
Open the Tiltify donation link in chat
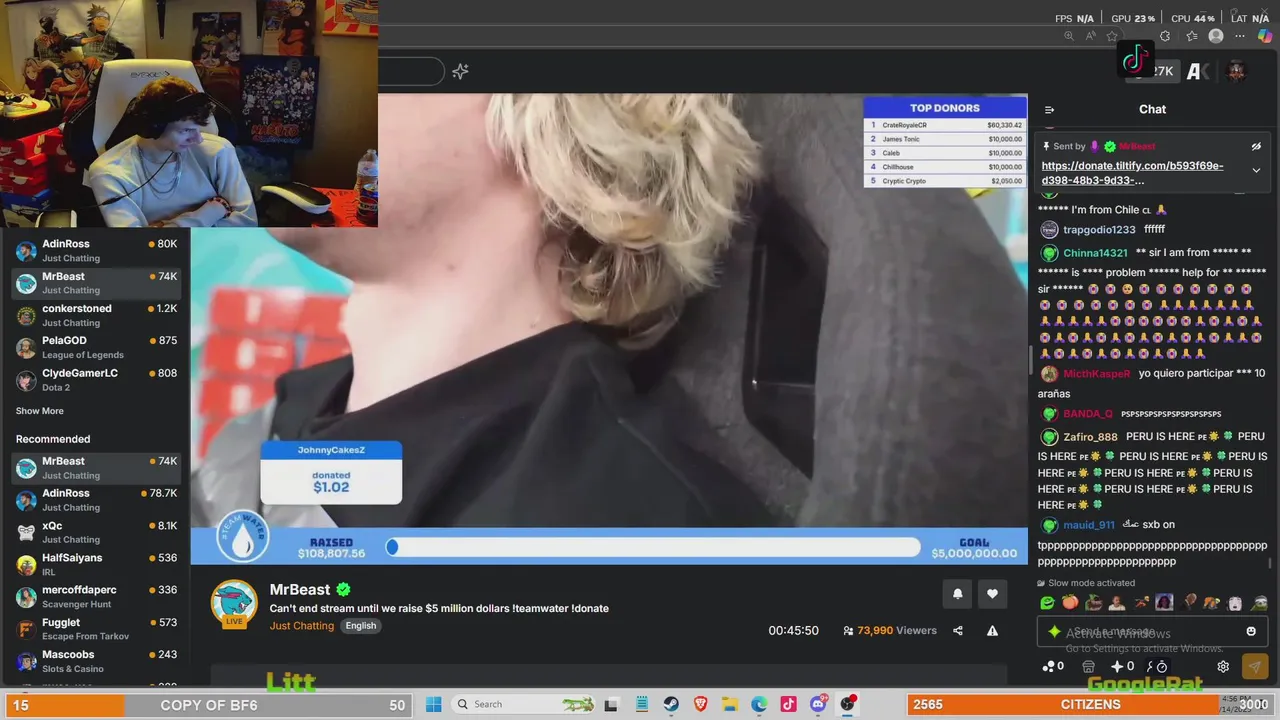(1132, 173)
